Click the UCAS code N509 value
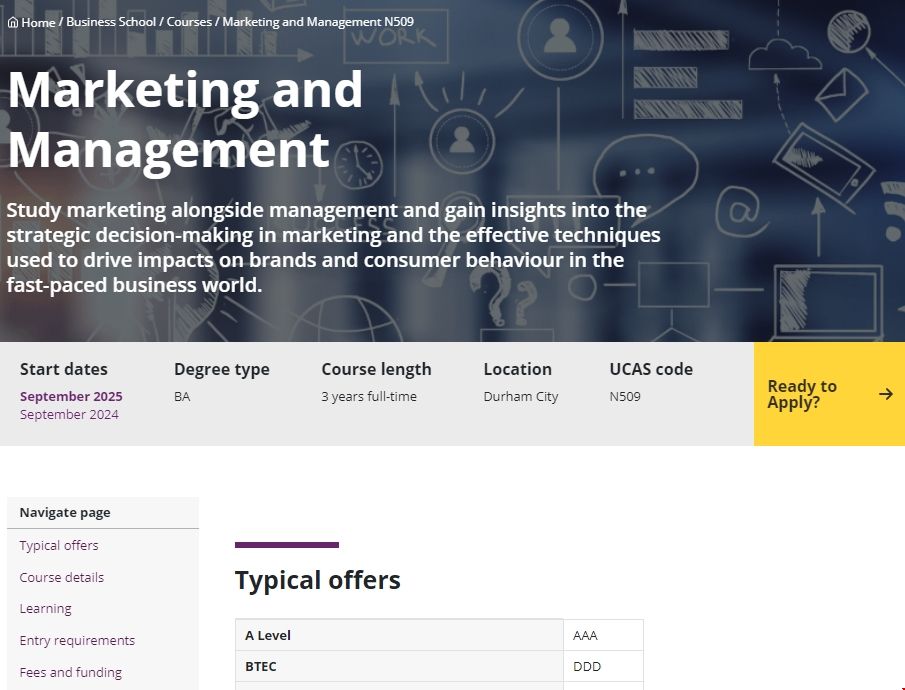 (625, 396)
